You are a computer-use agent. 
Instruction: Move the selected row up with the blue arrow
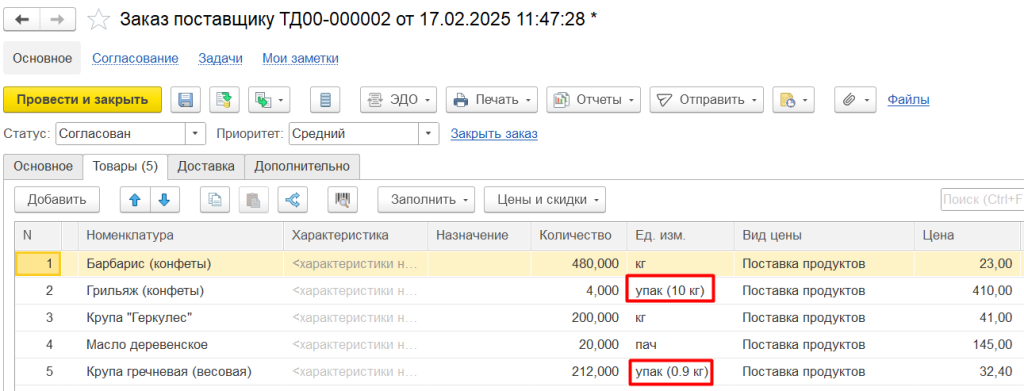click(x=135, y=200)
